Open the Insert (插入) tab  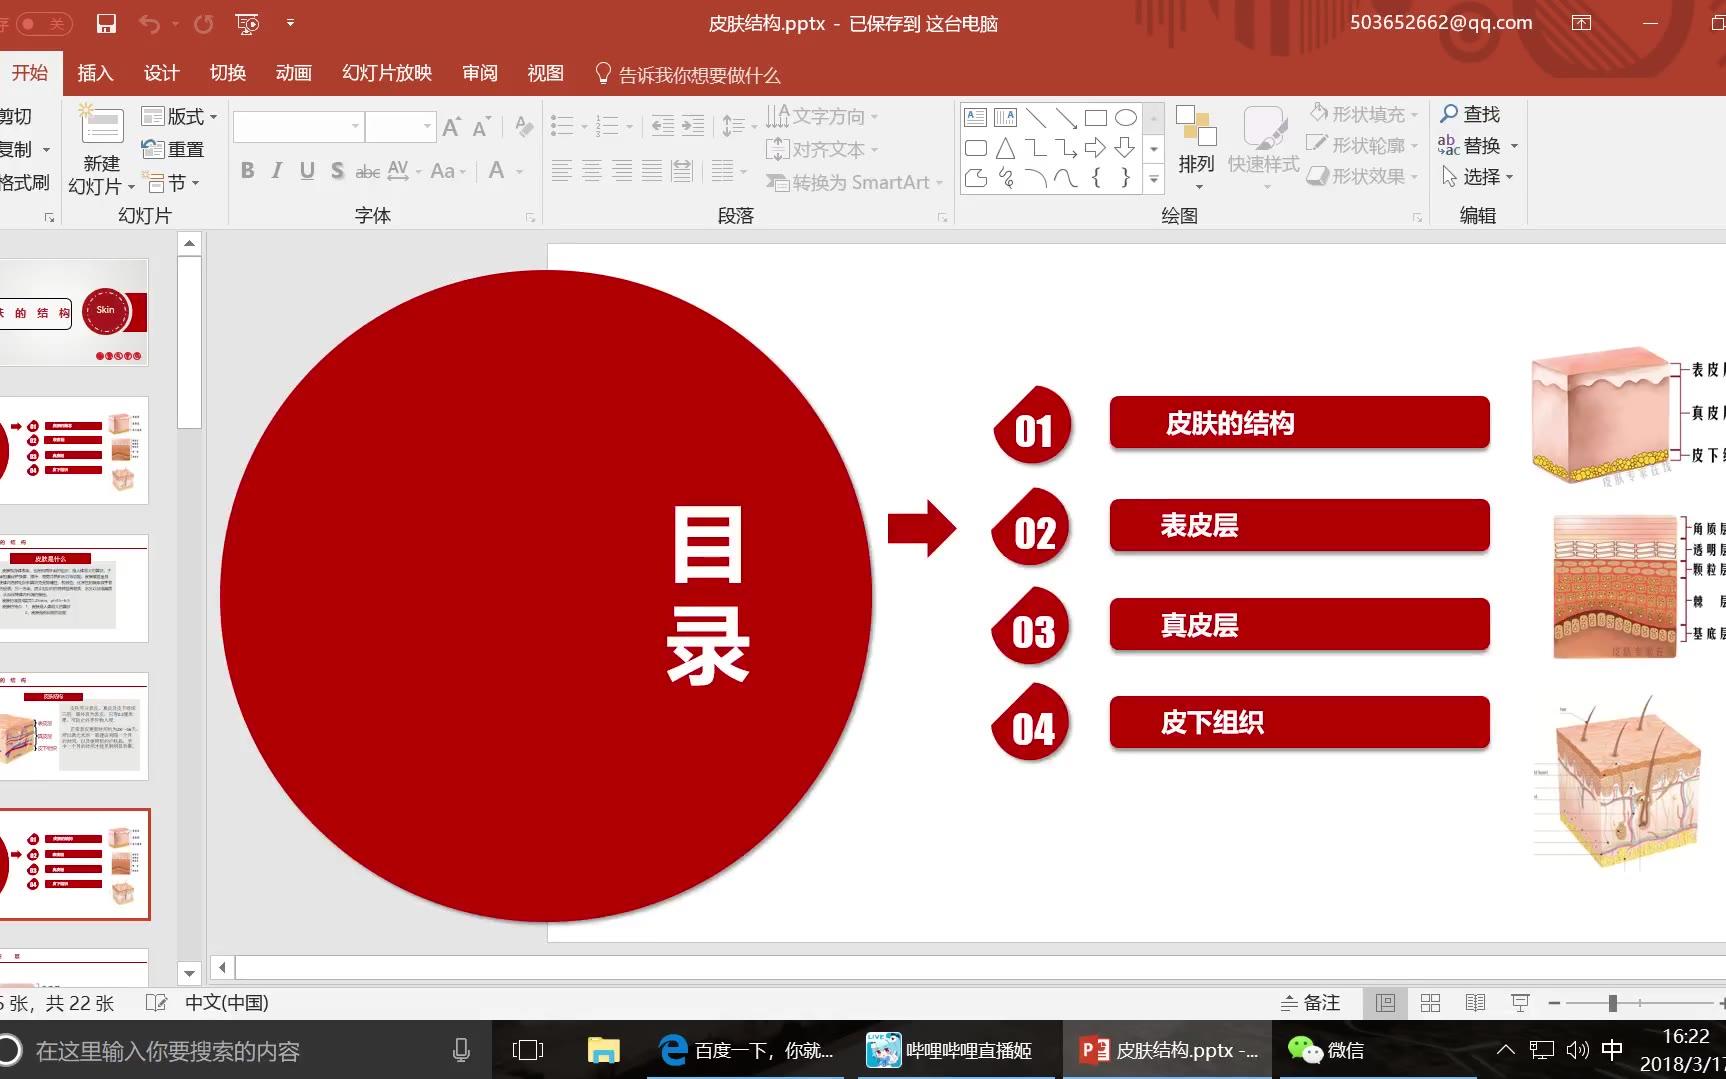point(95,73)
